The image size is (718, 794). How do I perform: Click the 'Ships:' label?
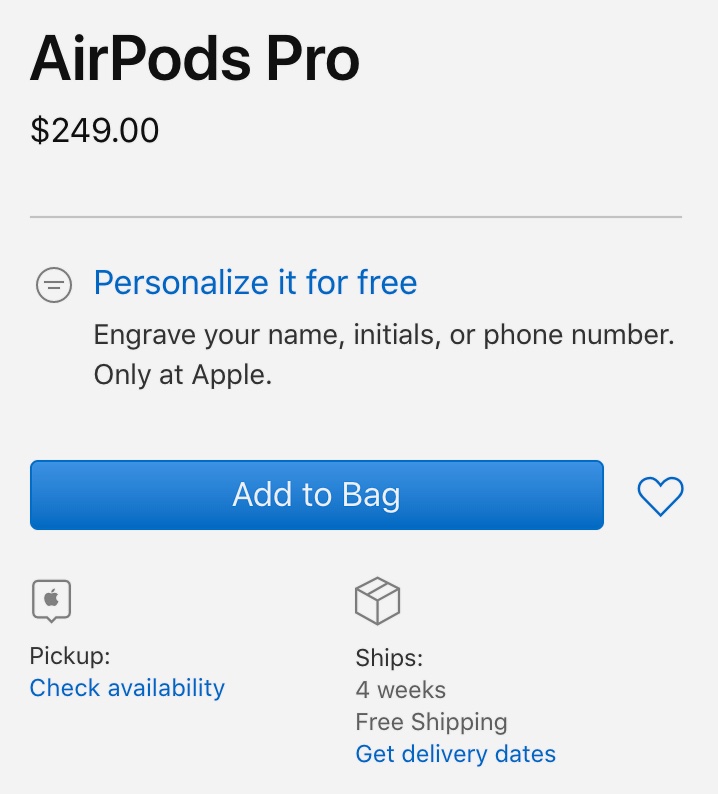tap(389, 658)
